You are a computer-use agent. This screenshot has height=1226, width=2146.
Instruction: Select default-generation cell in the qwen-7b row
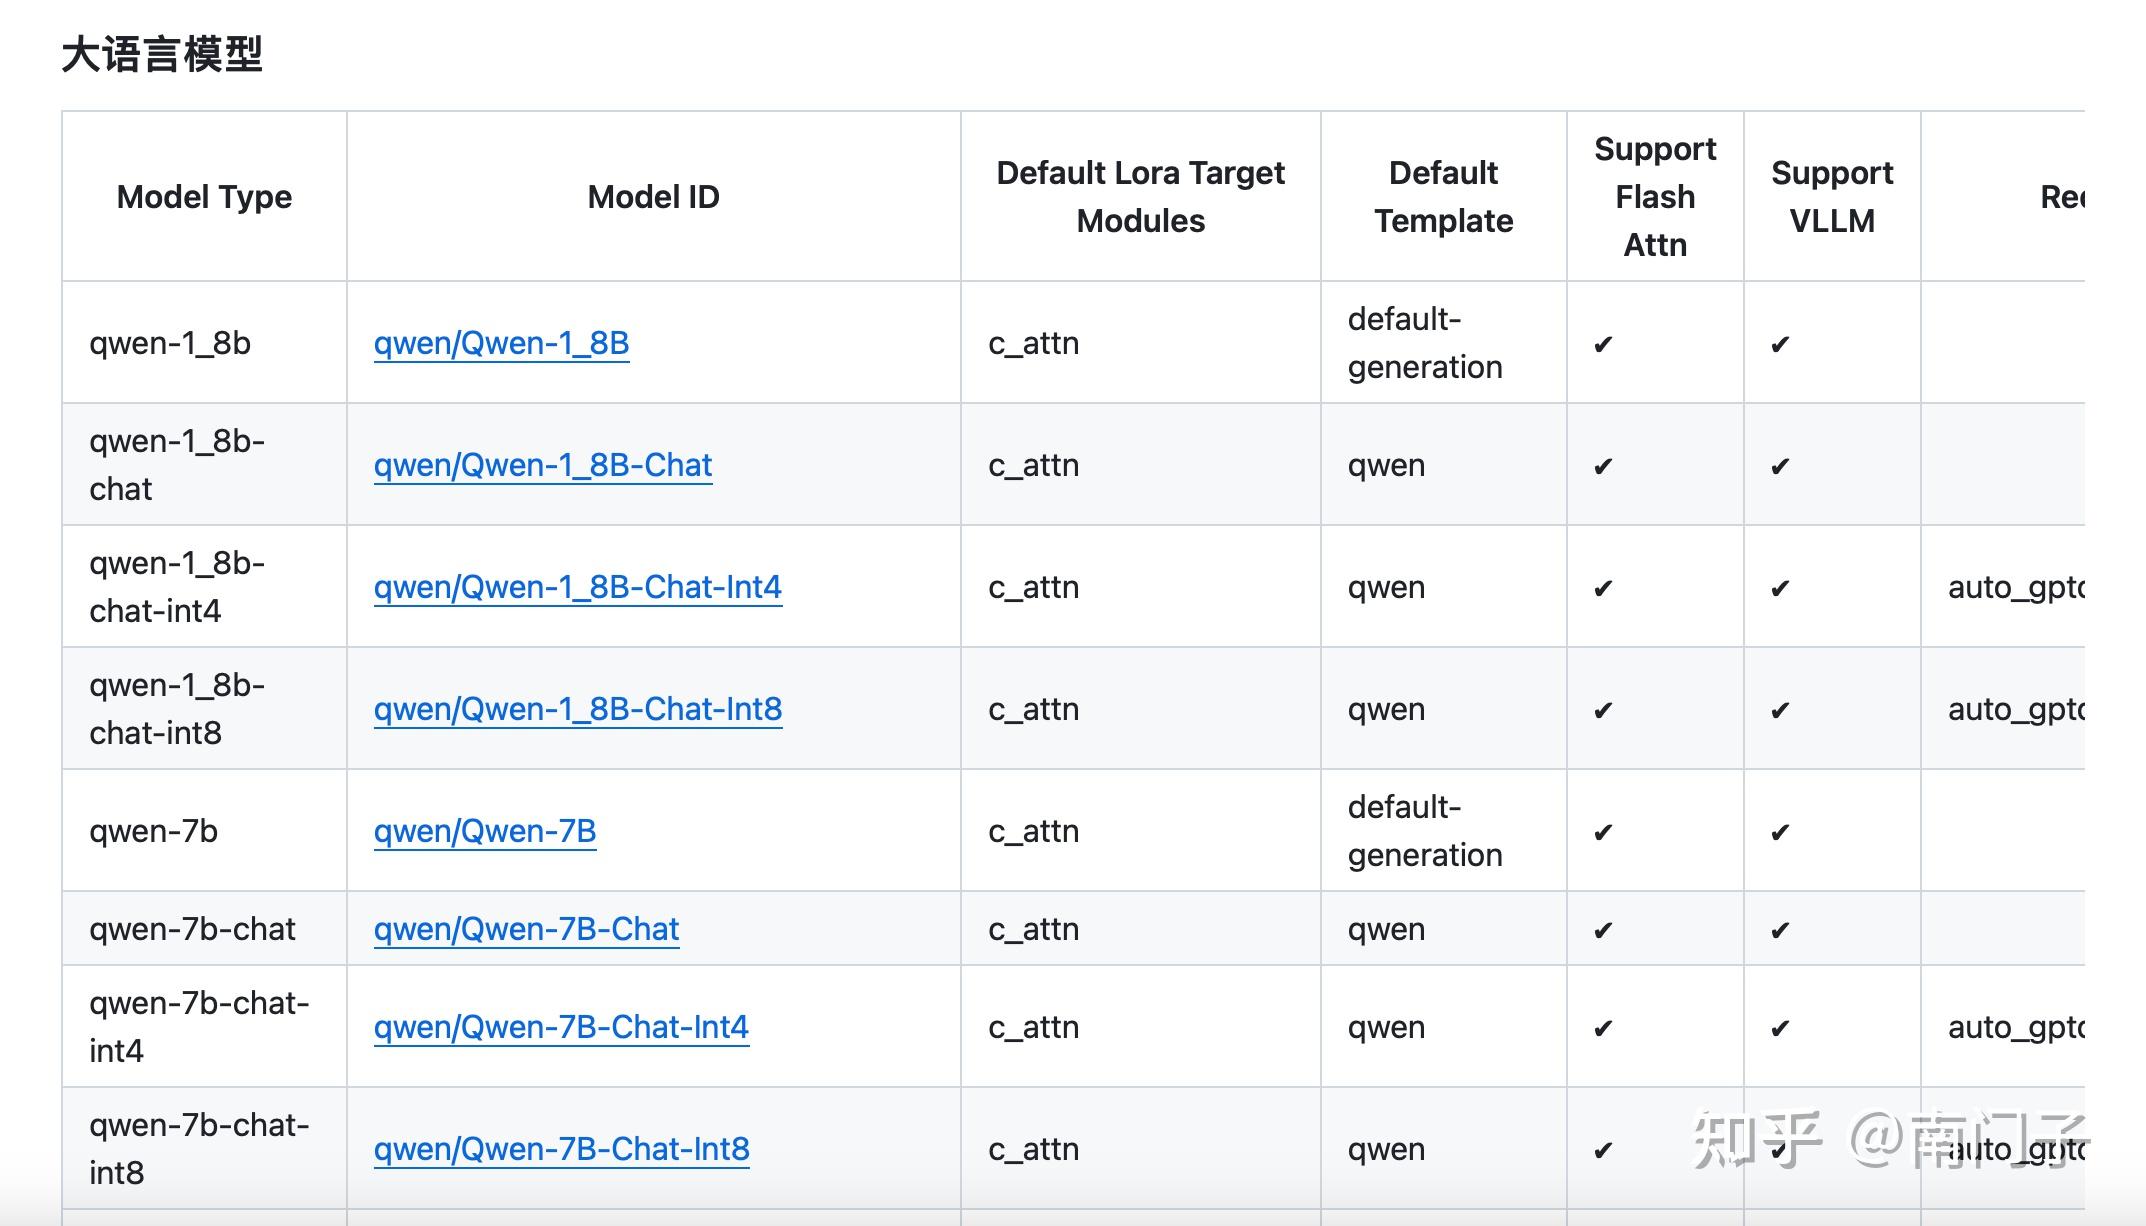click(x=1425, y=831)
